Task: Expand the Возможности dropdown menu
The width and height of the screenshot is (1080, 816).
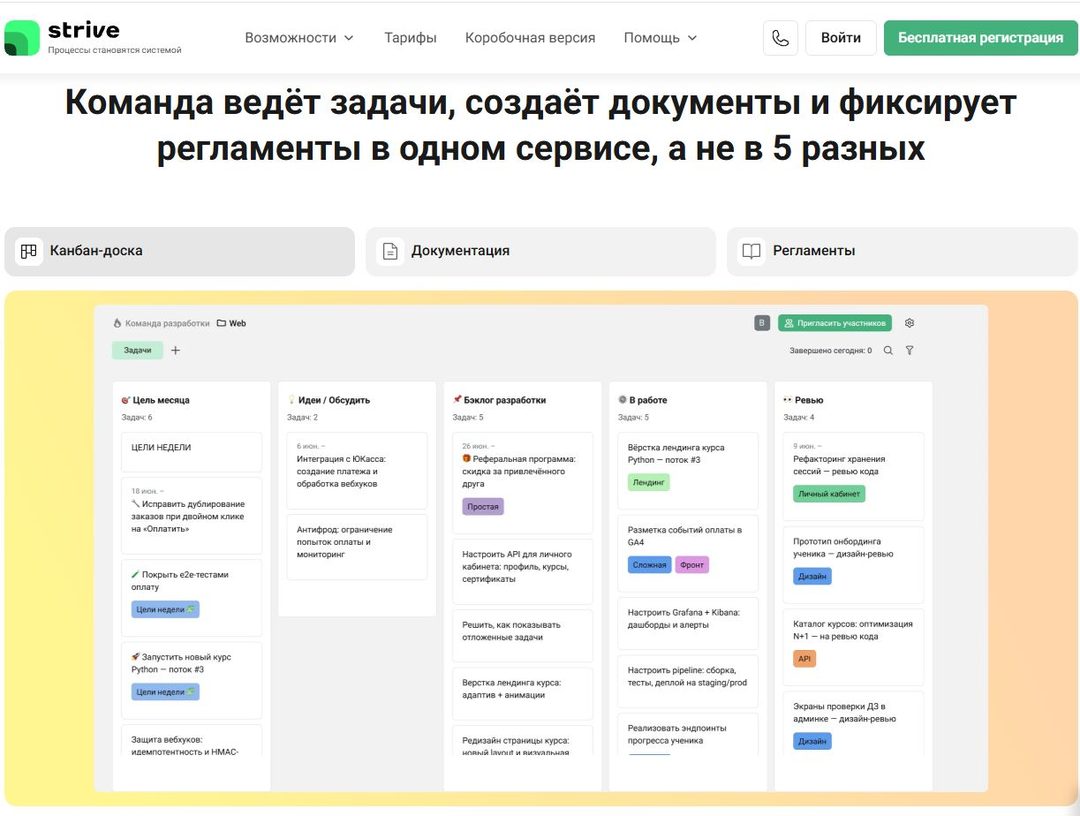Action: (x=299, y=38)
